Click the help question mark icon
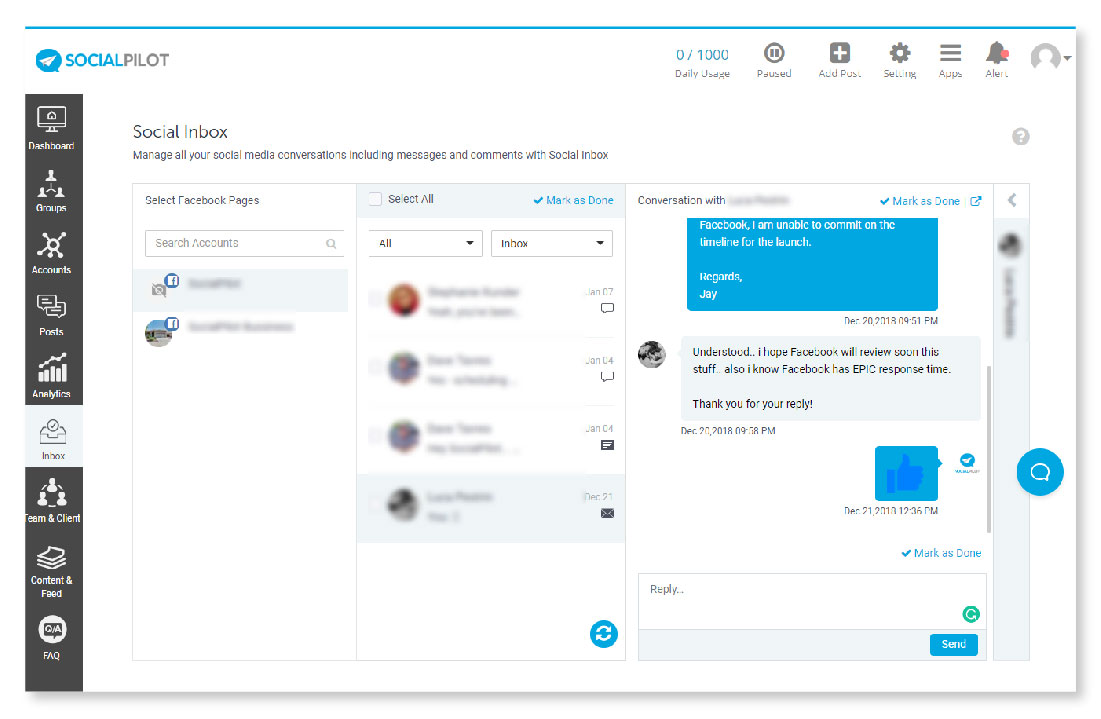 pos(1020,136)
